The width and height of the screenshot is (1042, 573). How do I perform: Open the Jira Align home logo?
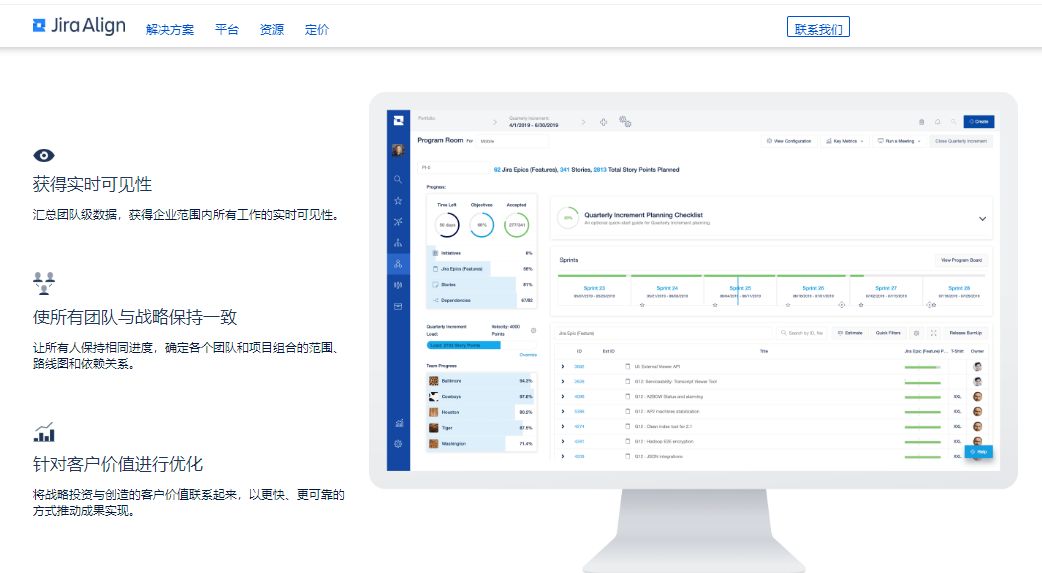[x=79, y=26]
